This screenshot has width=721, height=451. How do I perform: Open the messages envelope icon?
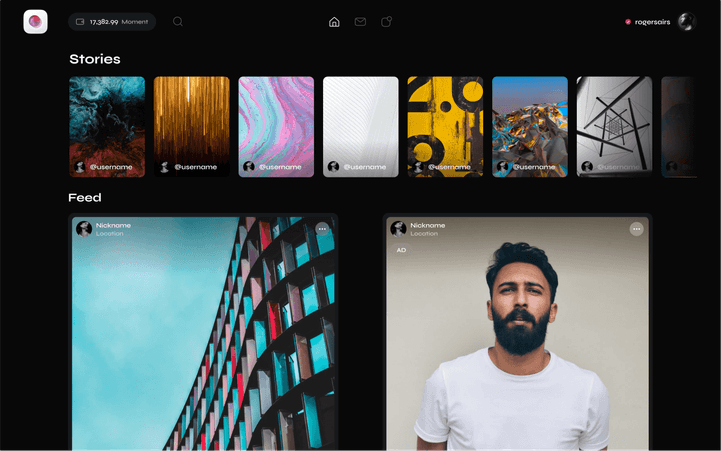coord(360,22)
